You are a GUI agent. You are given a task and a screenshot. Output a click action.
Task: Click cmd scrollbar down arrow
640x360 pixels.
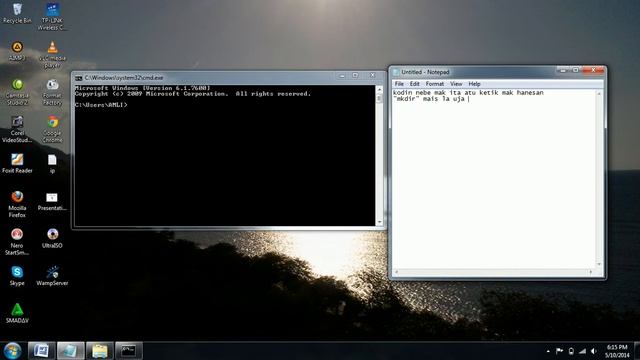tap(379, 222)
